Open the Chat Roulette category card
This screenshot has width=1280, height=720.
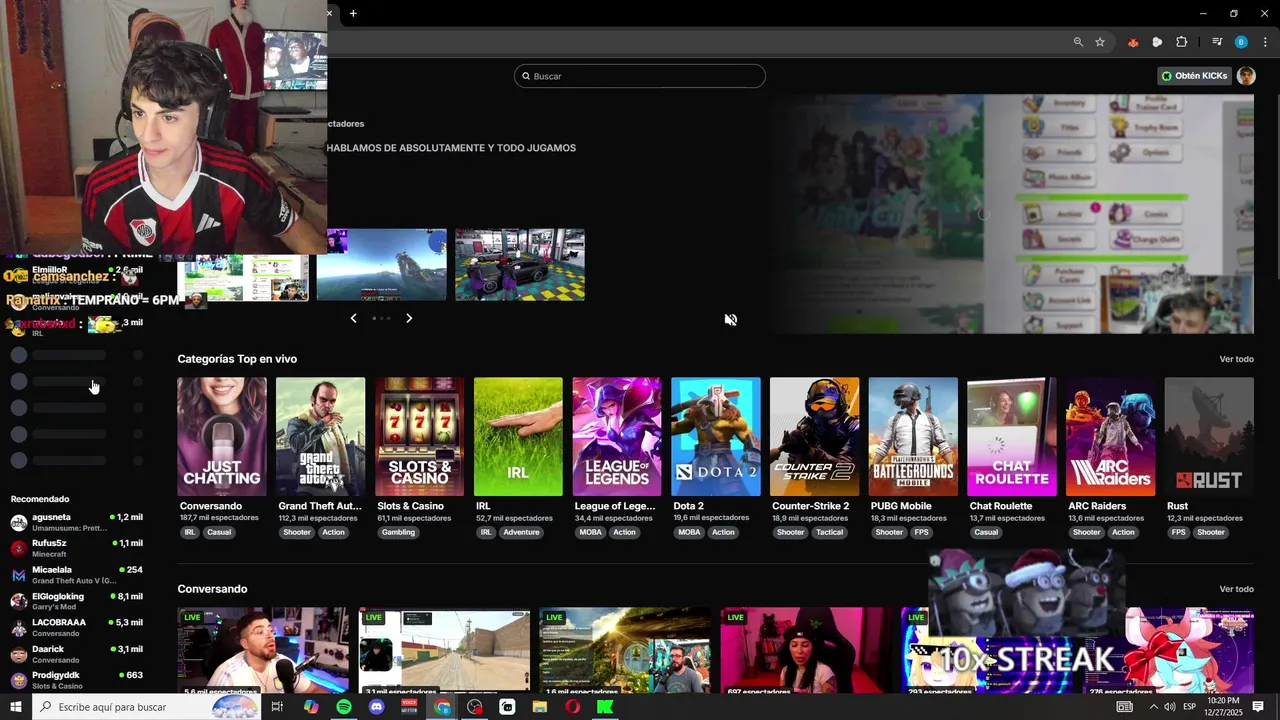click(x=1012, y=436)
